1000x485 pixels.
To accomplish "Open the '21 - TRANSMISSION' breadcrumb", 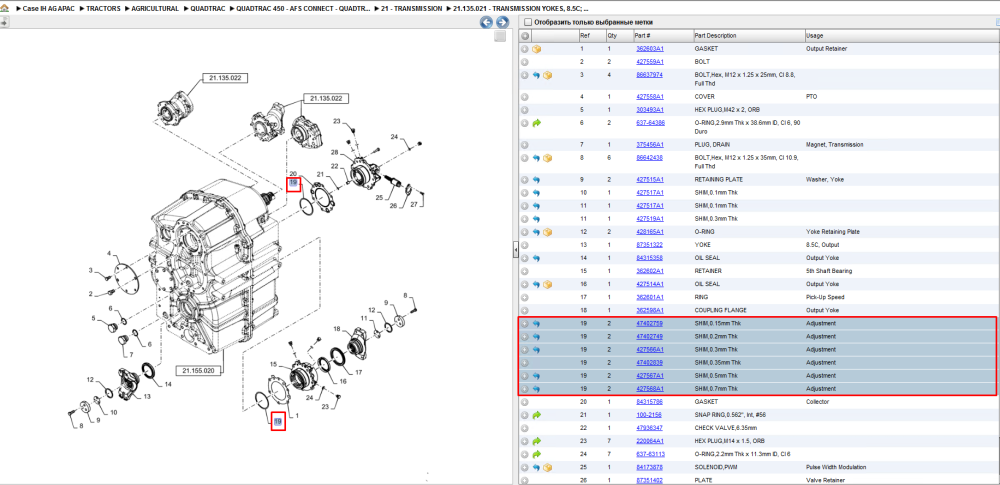I will 411,9.
